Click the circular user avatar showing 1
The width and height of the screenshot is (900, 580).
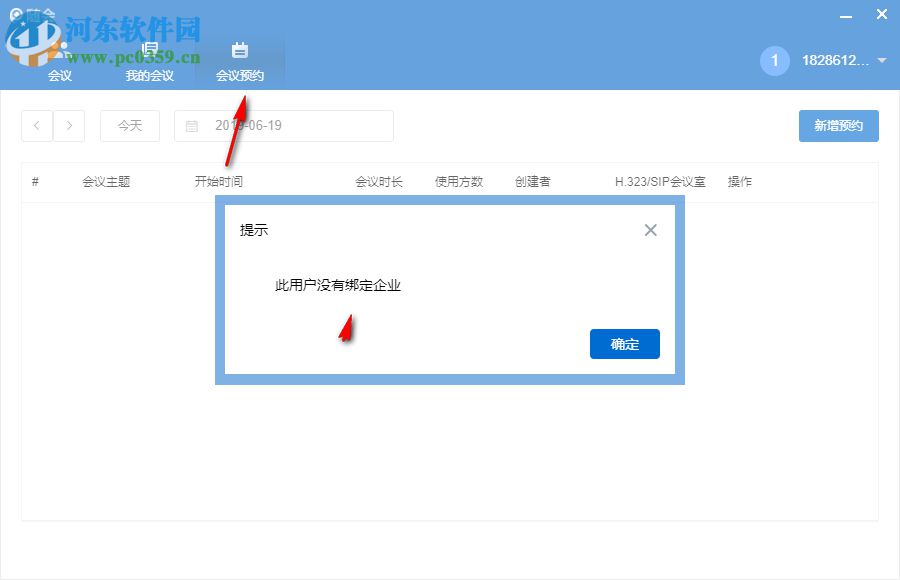point(774,60)
